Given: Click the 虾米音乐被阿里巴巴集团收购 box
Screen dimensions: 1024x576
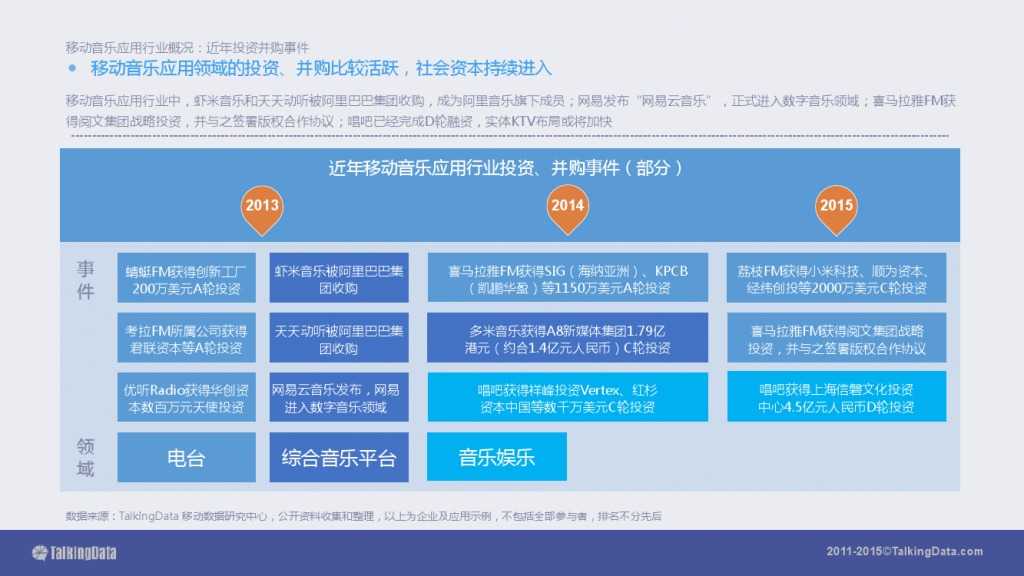Looking at the screenshot, I should pos(340,278).
